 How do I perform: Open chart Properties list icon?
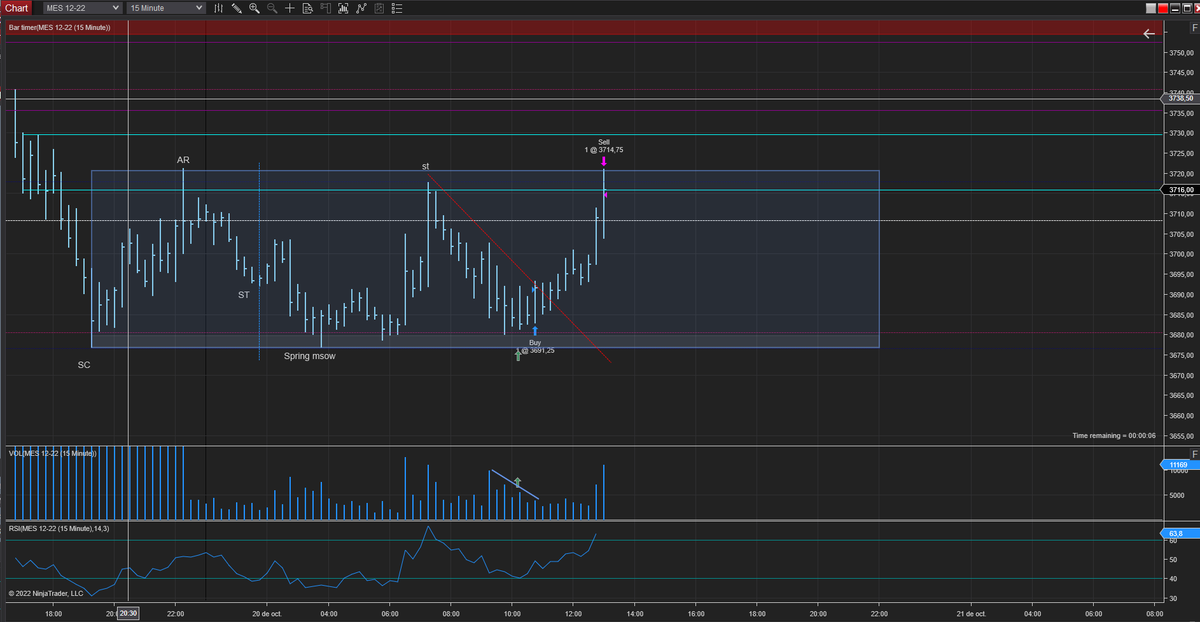click(398, 8)
